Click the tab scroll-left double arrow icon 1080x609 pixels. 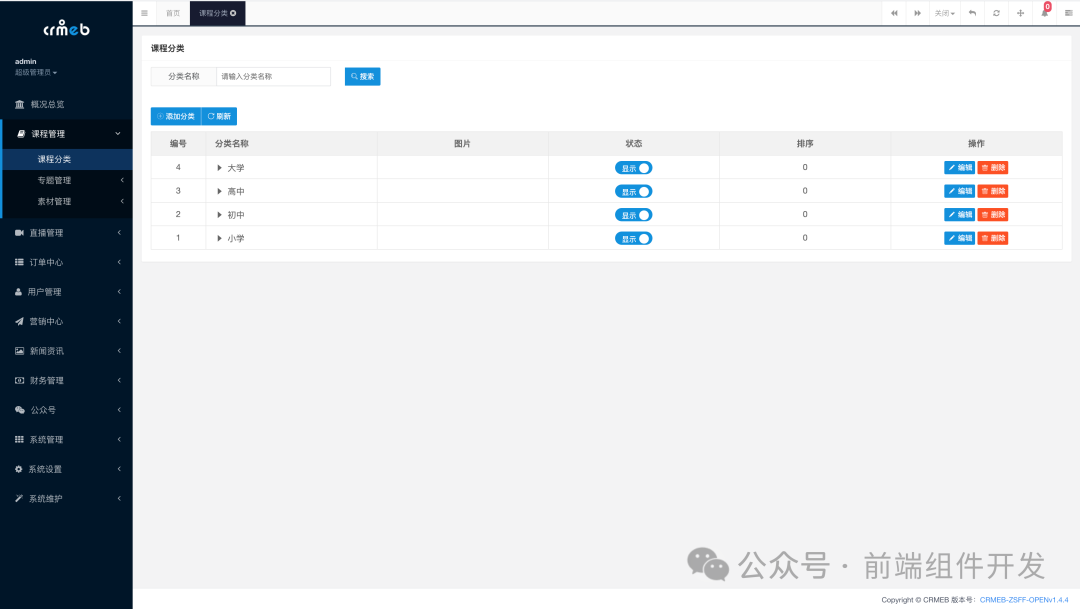point(894,13)
